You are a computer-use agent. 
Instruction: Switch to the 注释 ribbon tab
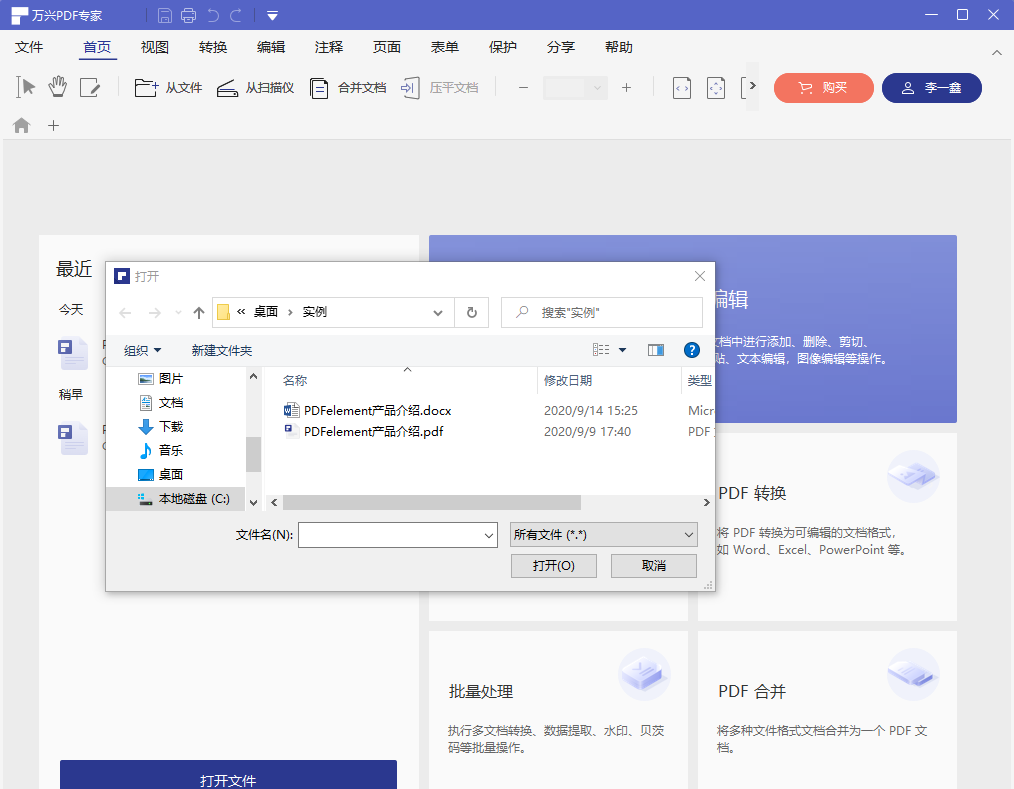coord(329,47)
